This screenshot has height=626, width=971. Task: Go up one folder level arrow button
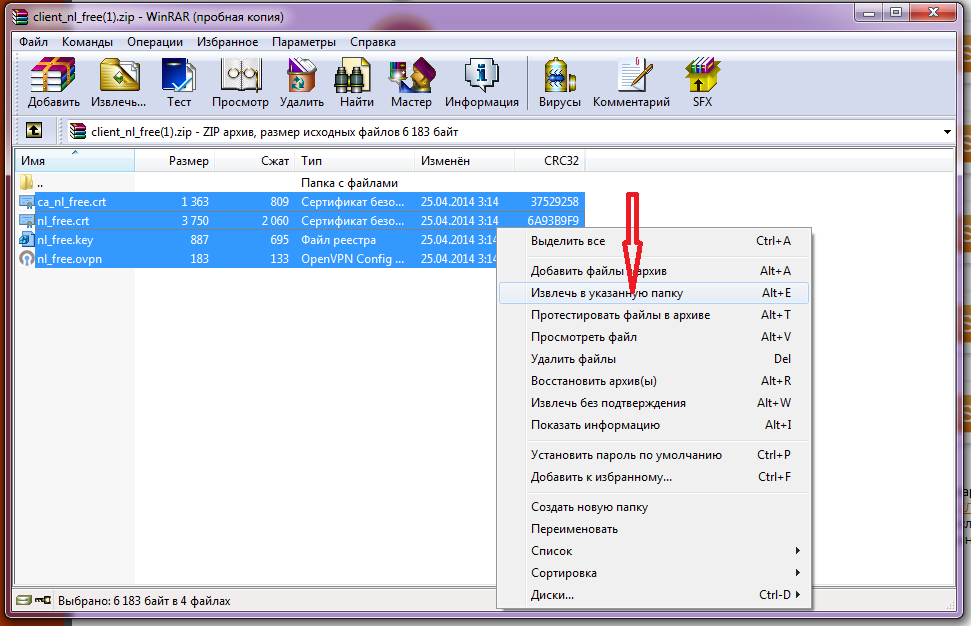click(33, 130)
